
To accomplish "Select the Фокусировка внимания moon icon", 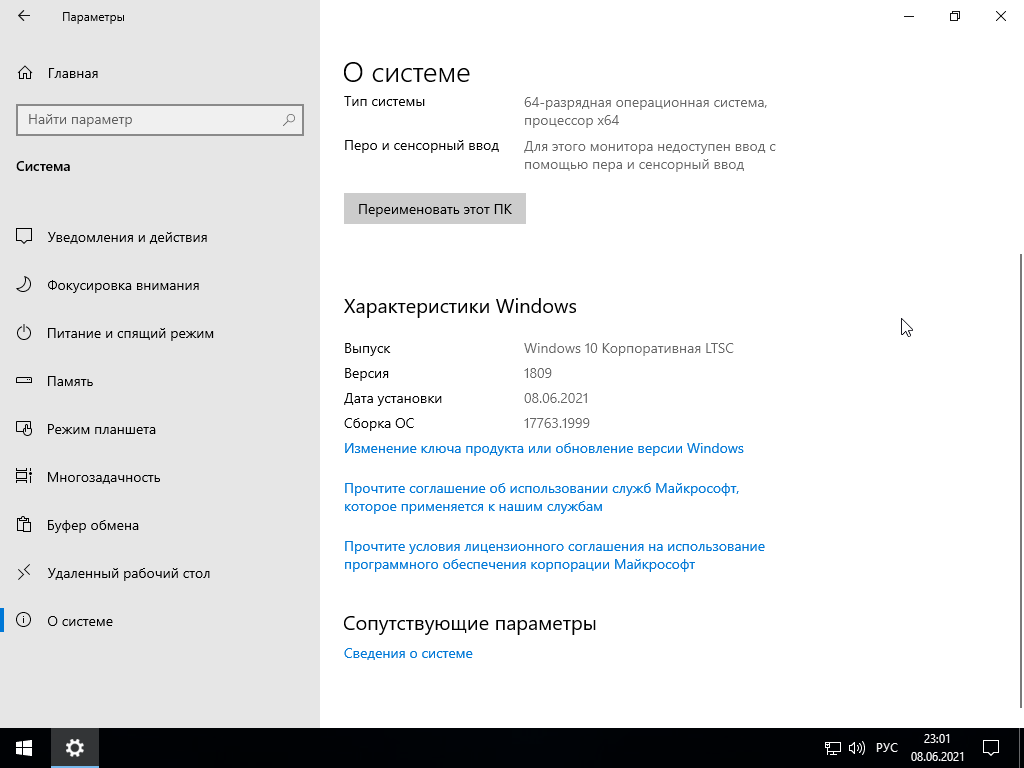I will point(24,285).
